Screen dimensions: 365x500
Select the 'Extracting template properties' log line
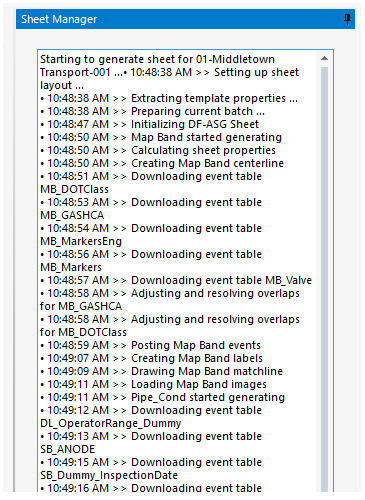[169, 98]
